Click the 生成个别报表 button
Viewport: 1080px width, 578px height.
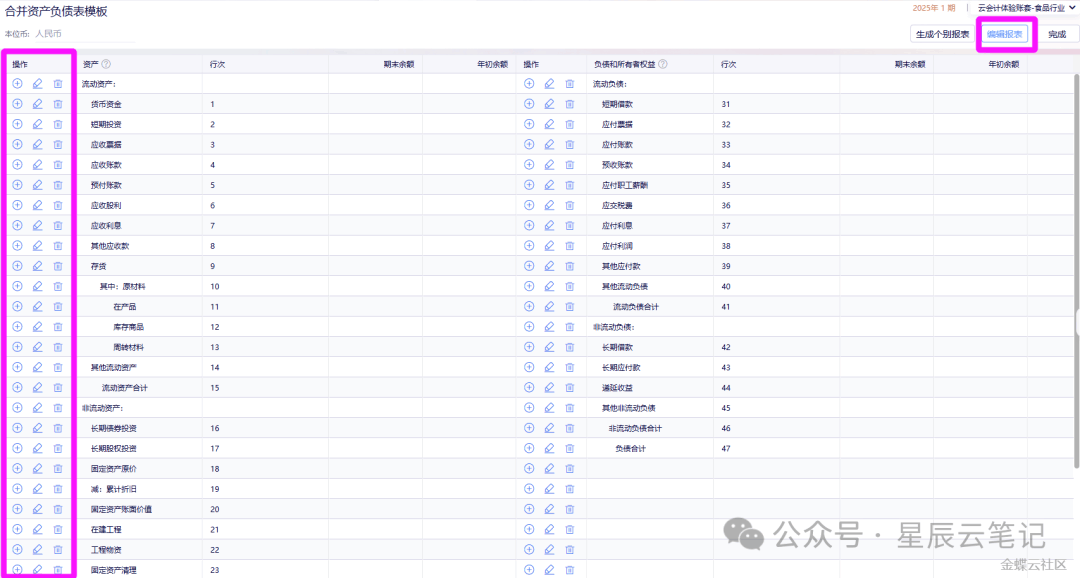941,34
